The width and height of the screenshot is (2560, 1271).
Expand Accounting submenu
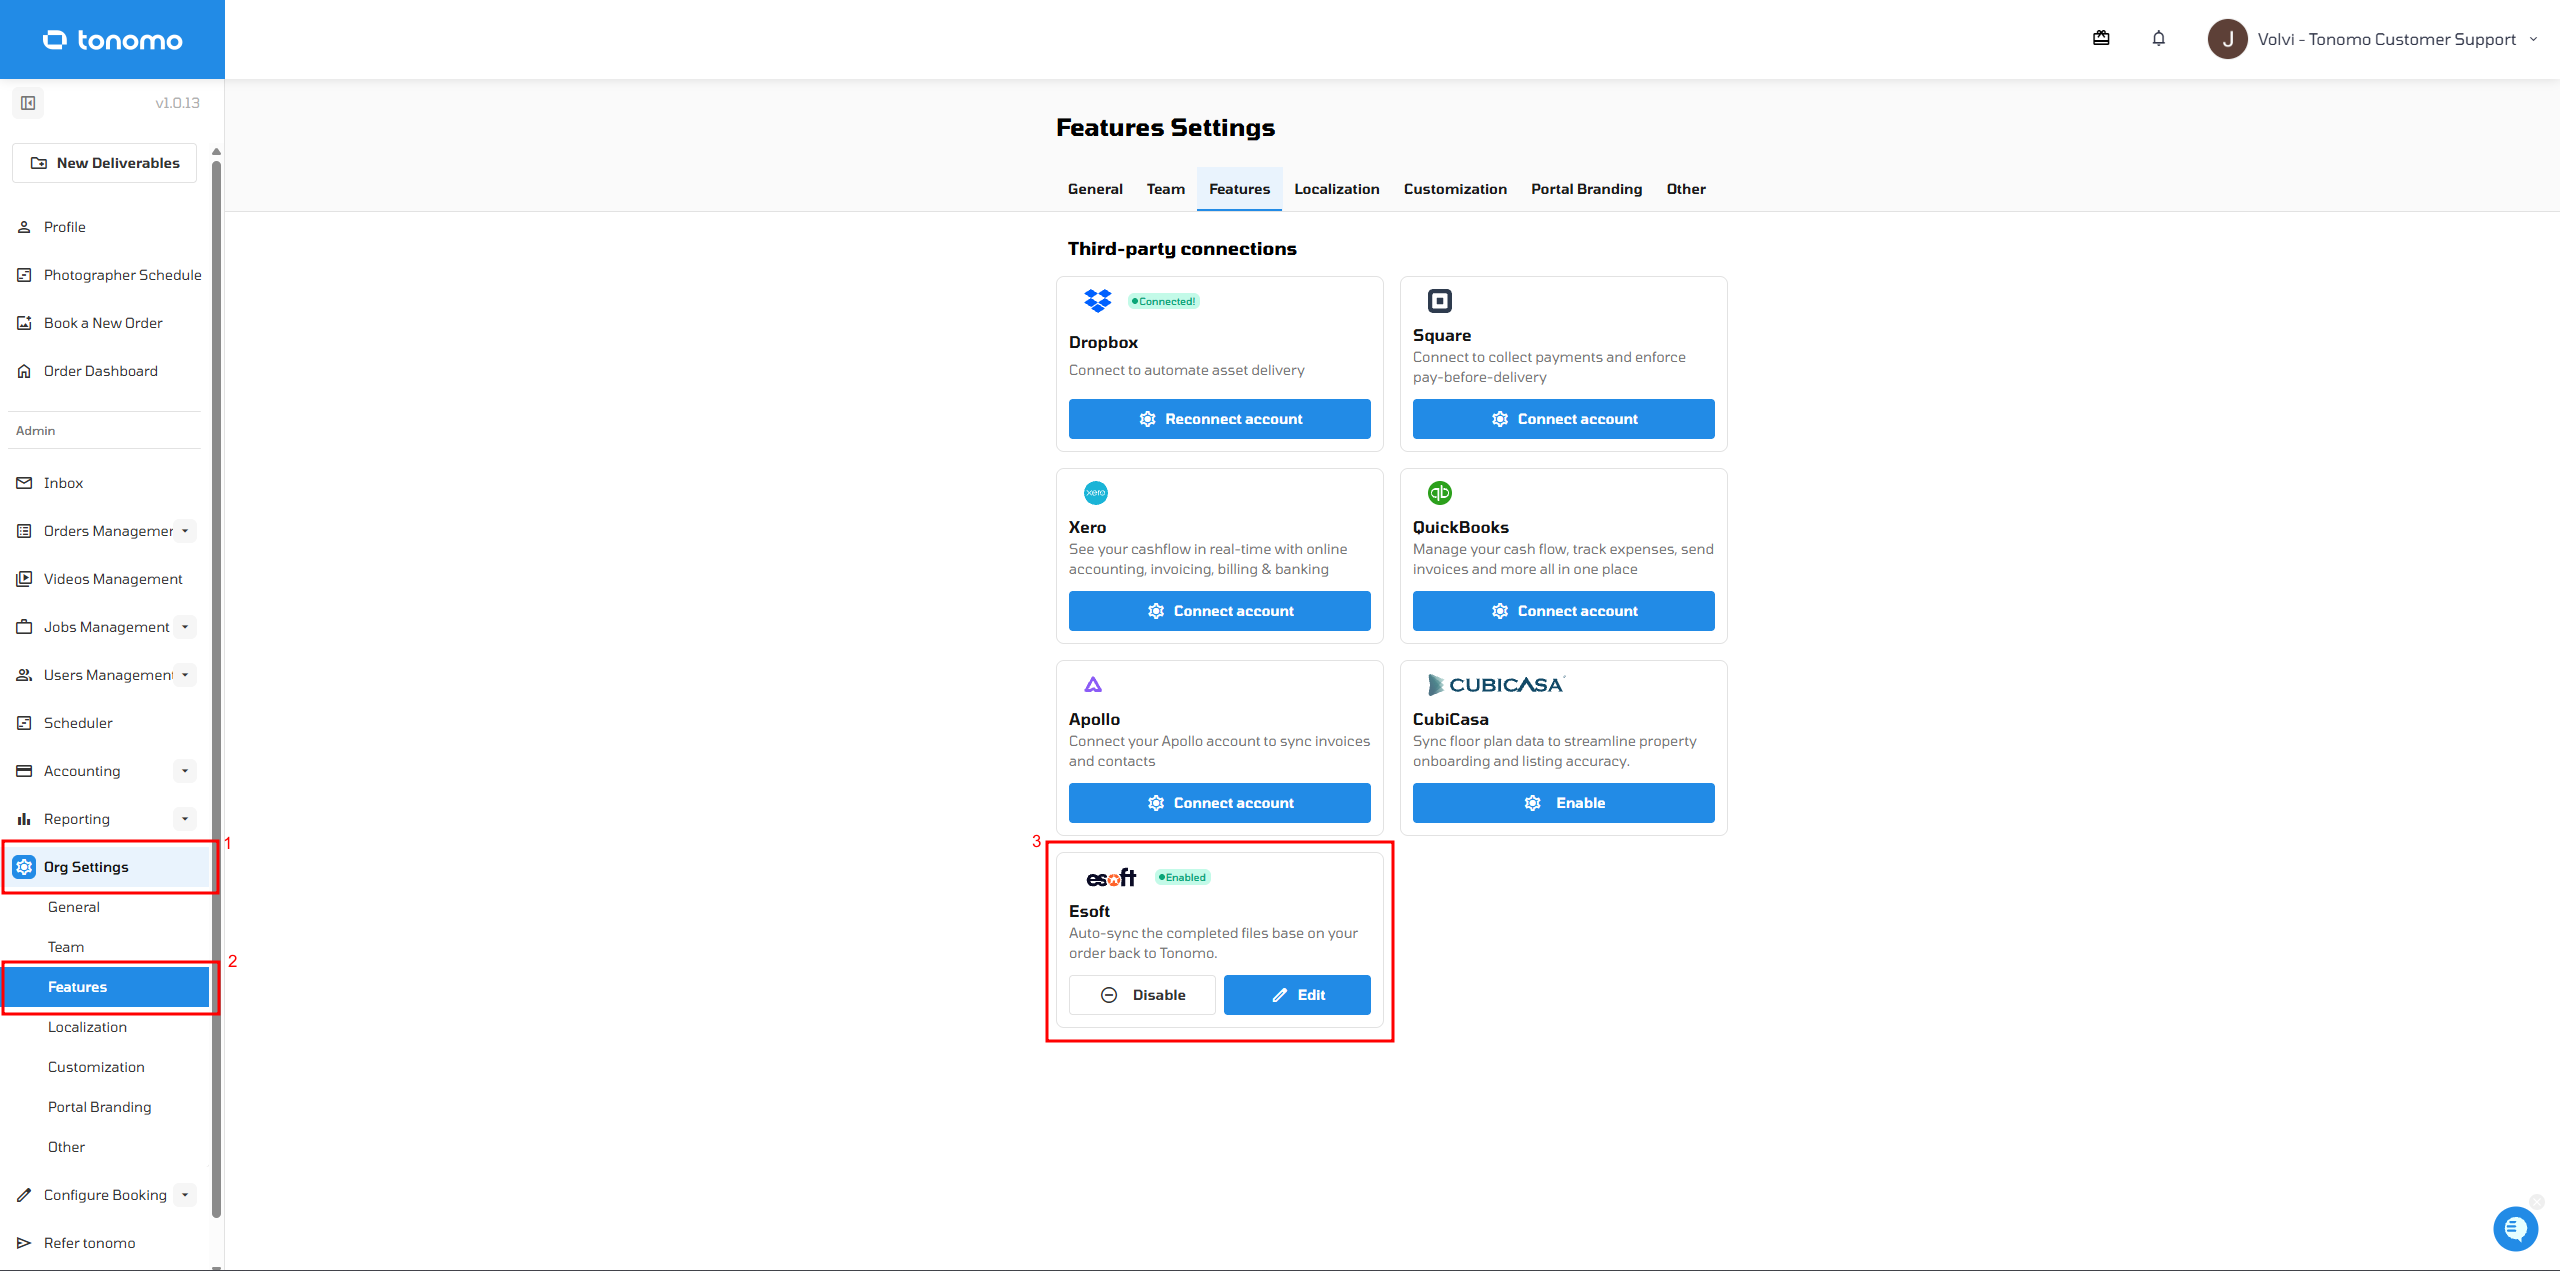coord(185,771)
